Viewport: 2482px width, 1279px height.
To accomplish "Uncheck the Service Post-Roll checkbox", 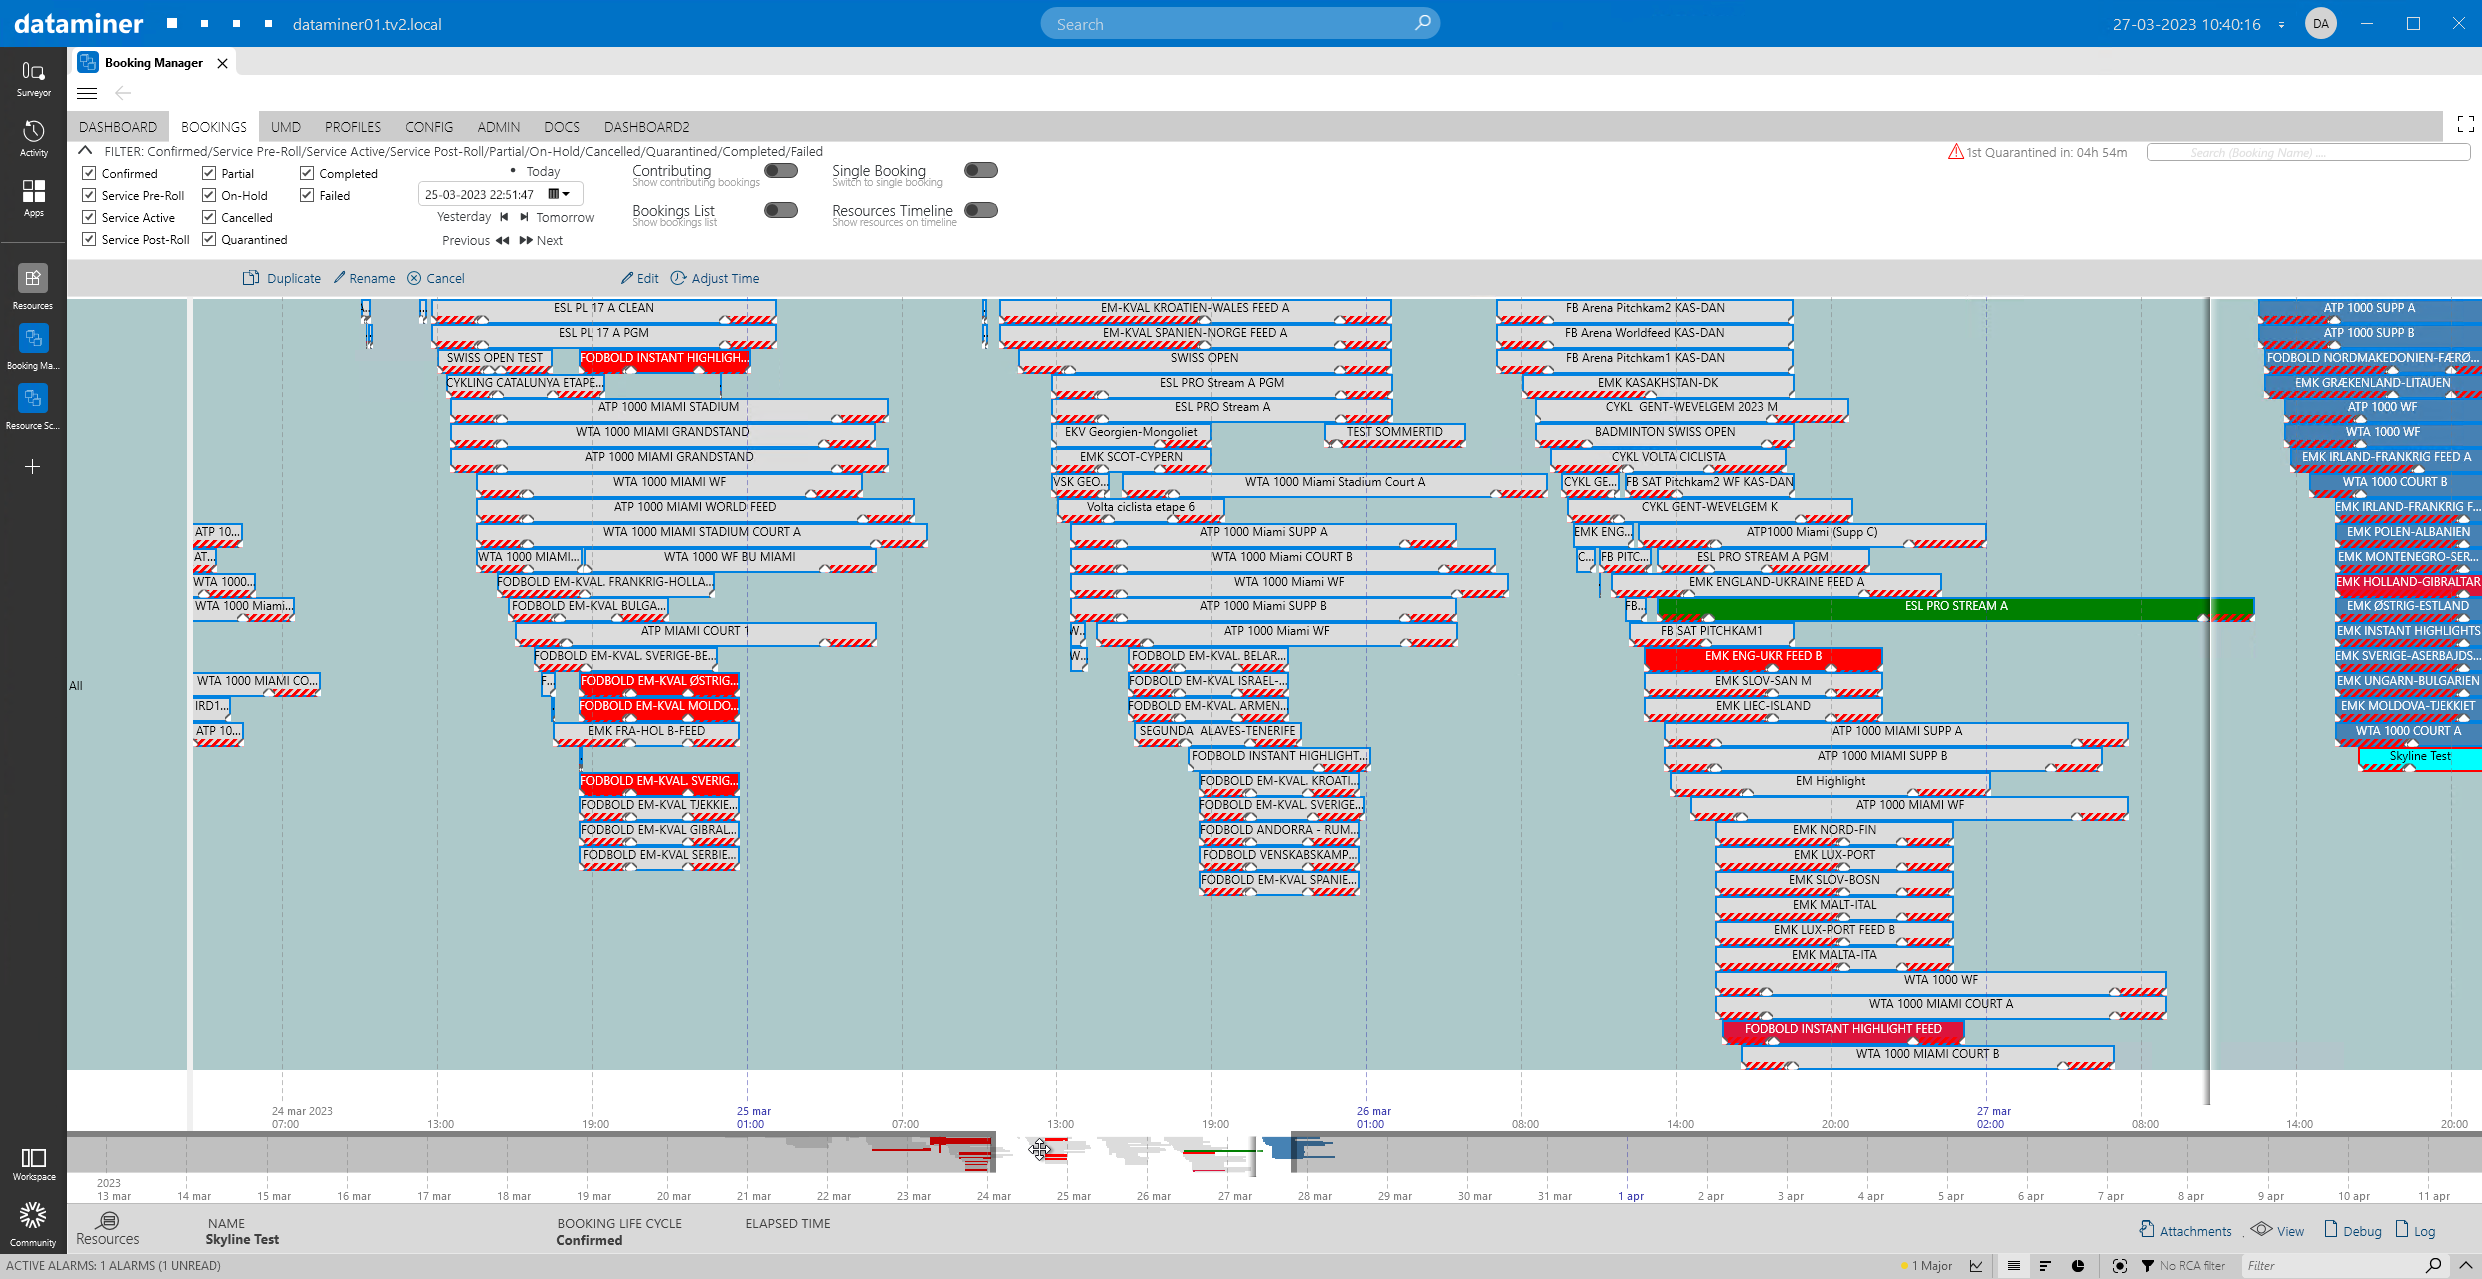I will pos(89,239).
